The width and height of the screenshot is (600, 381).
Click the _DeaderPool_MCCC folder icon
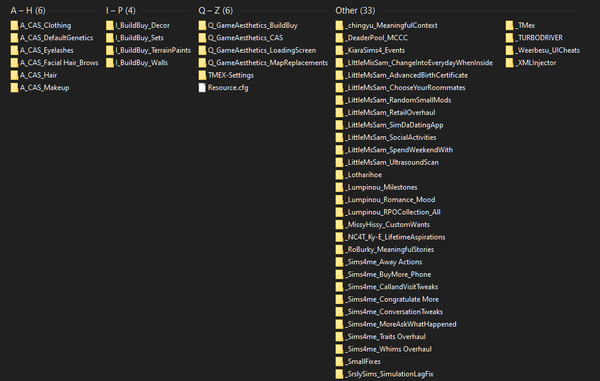pyautogui.click(x=339, y=38)
